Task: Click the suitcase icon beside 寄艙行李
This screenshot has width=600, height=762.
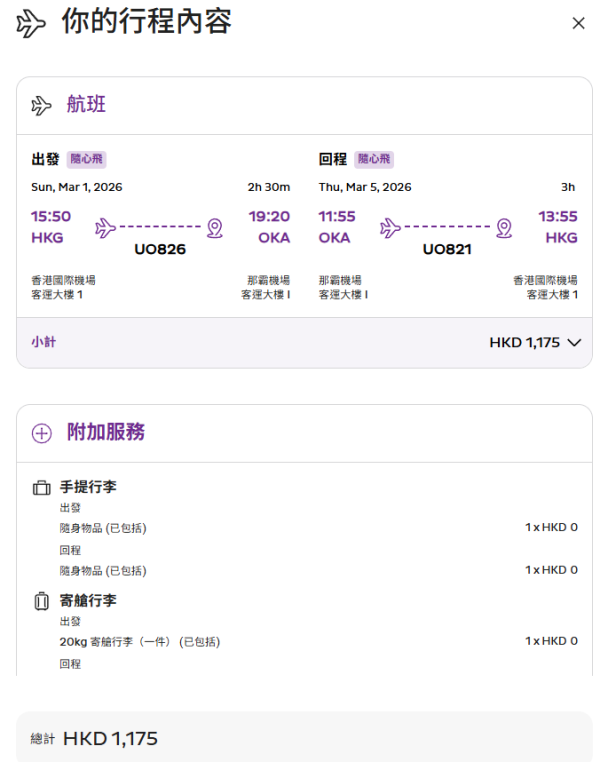Action: pyautogui.click(x=42, y=601)
